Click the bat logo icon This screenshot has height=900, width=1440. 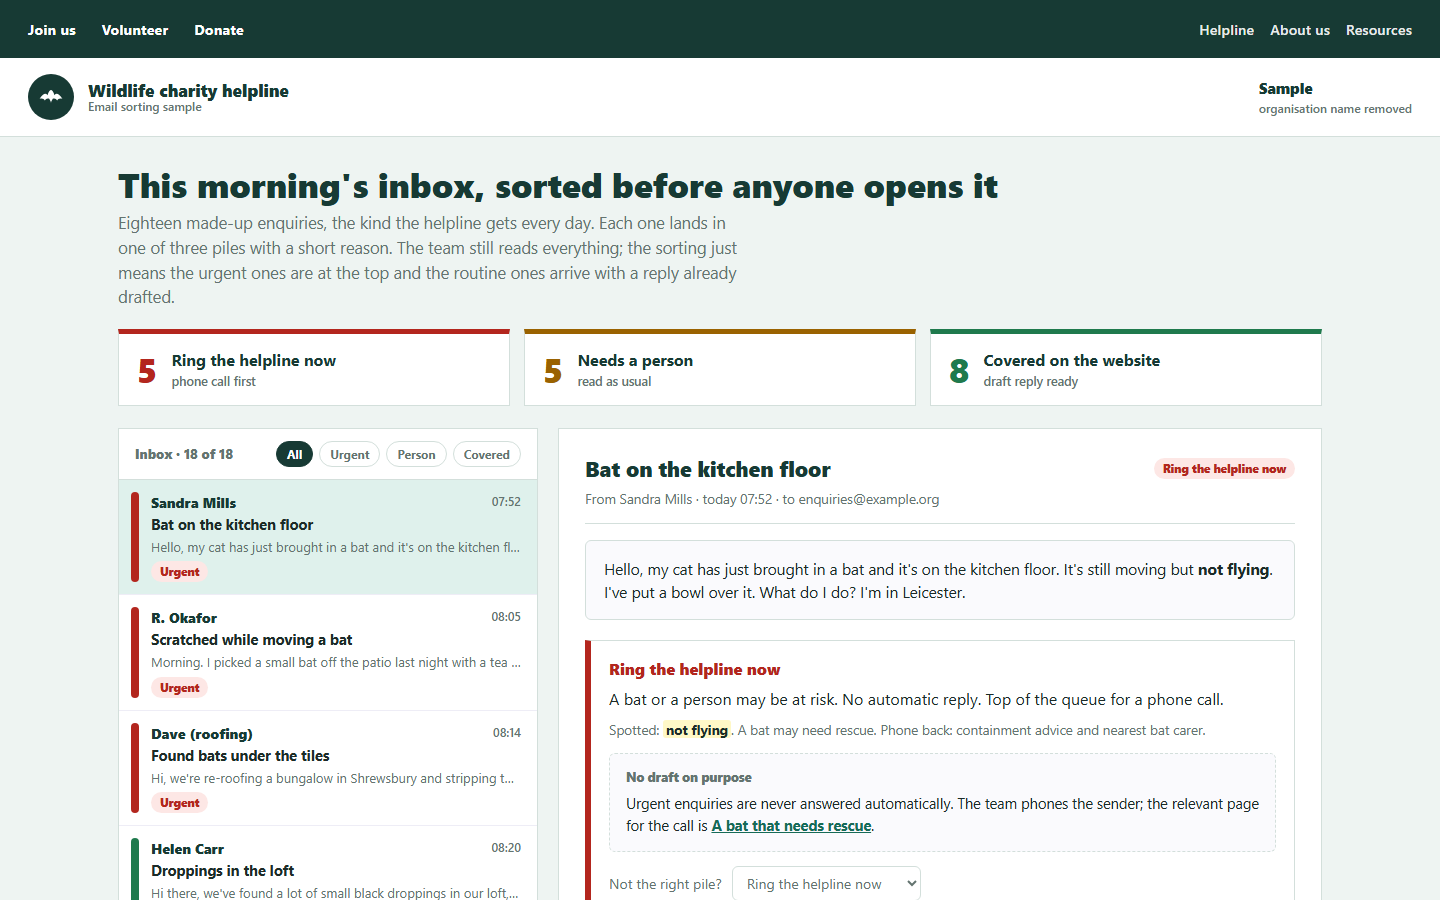[x=51, y=97]
